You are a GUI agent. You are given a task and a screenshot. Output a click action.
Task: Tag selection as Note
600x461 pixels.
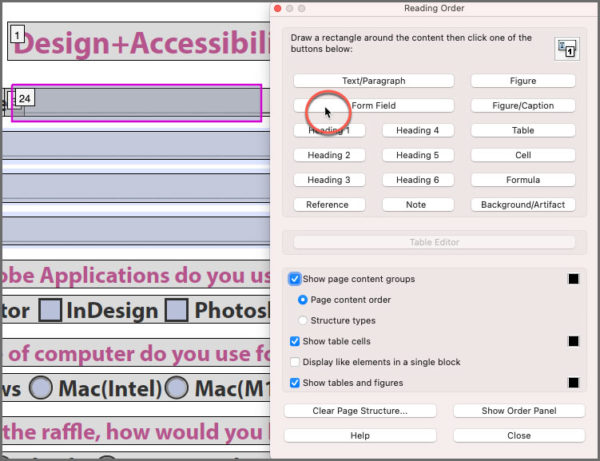(418, 205)
